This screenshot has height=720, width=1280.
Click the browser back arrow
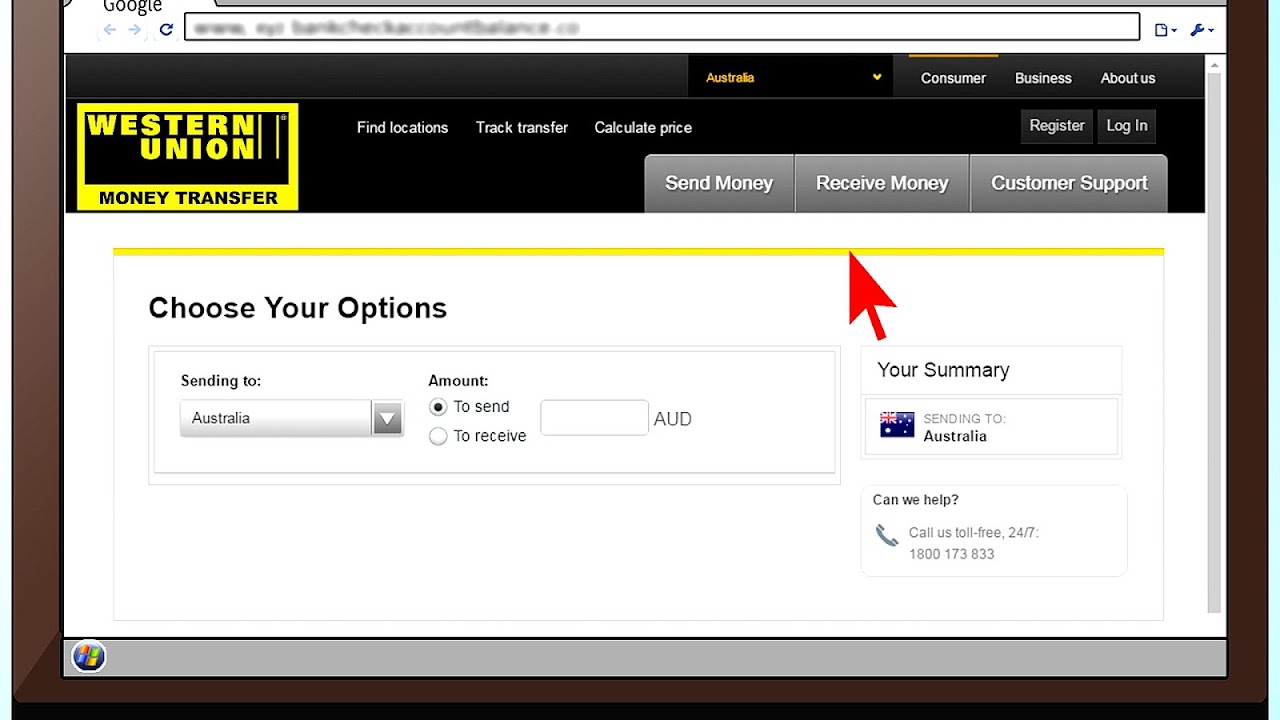point(110,30)
